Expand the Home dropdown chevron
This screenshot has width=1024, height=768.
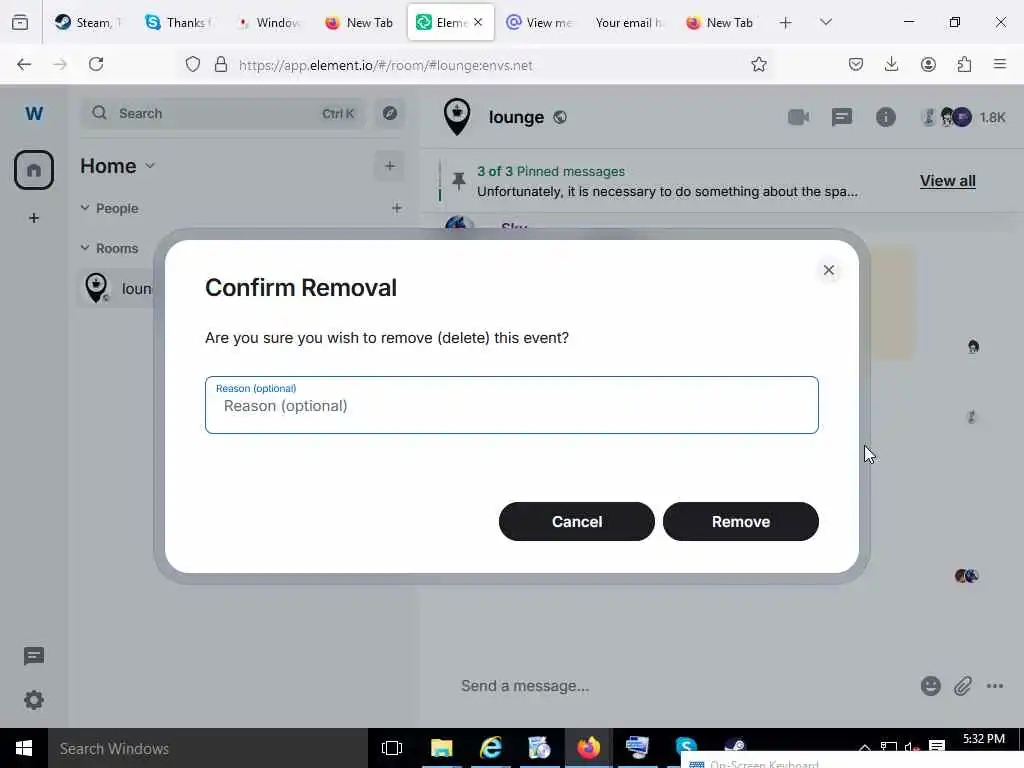point(150,166)
